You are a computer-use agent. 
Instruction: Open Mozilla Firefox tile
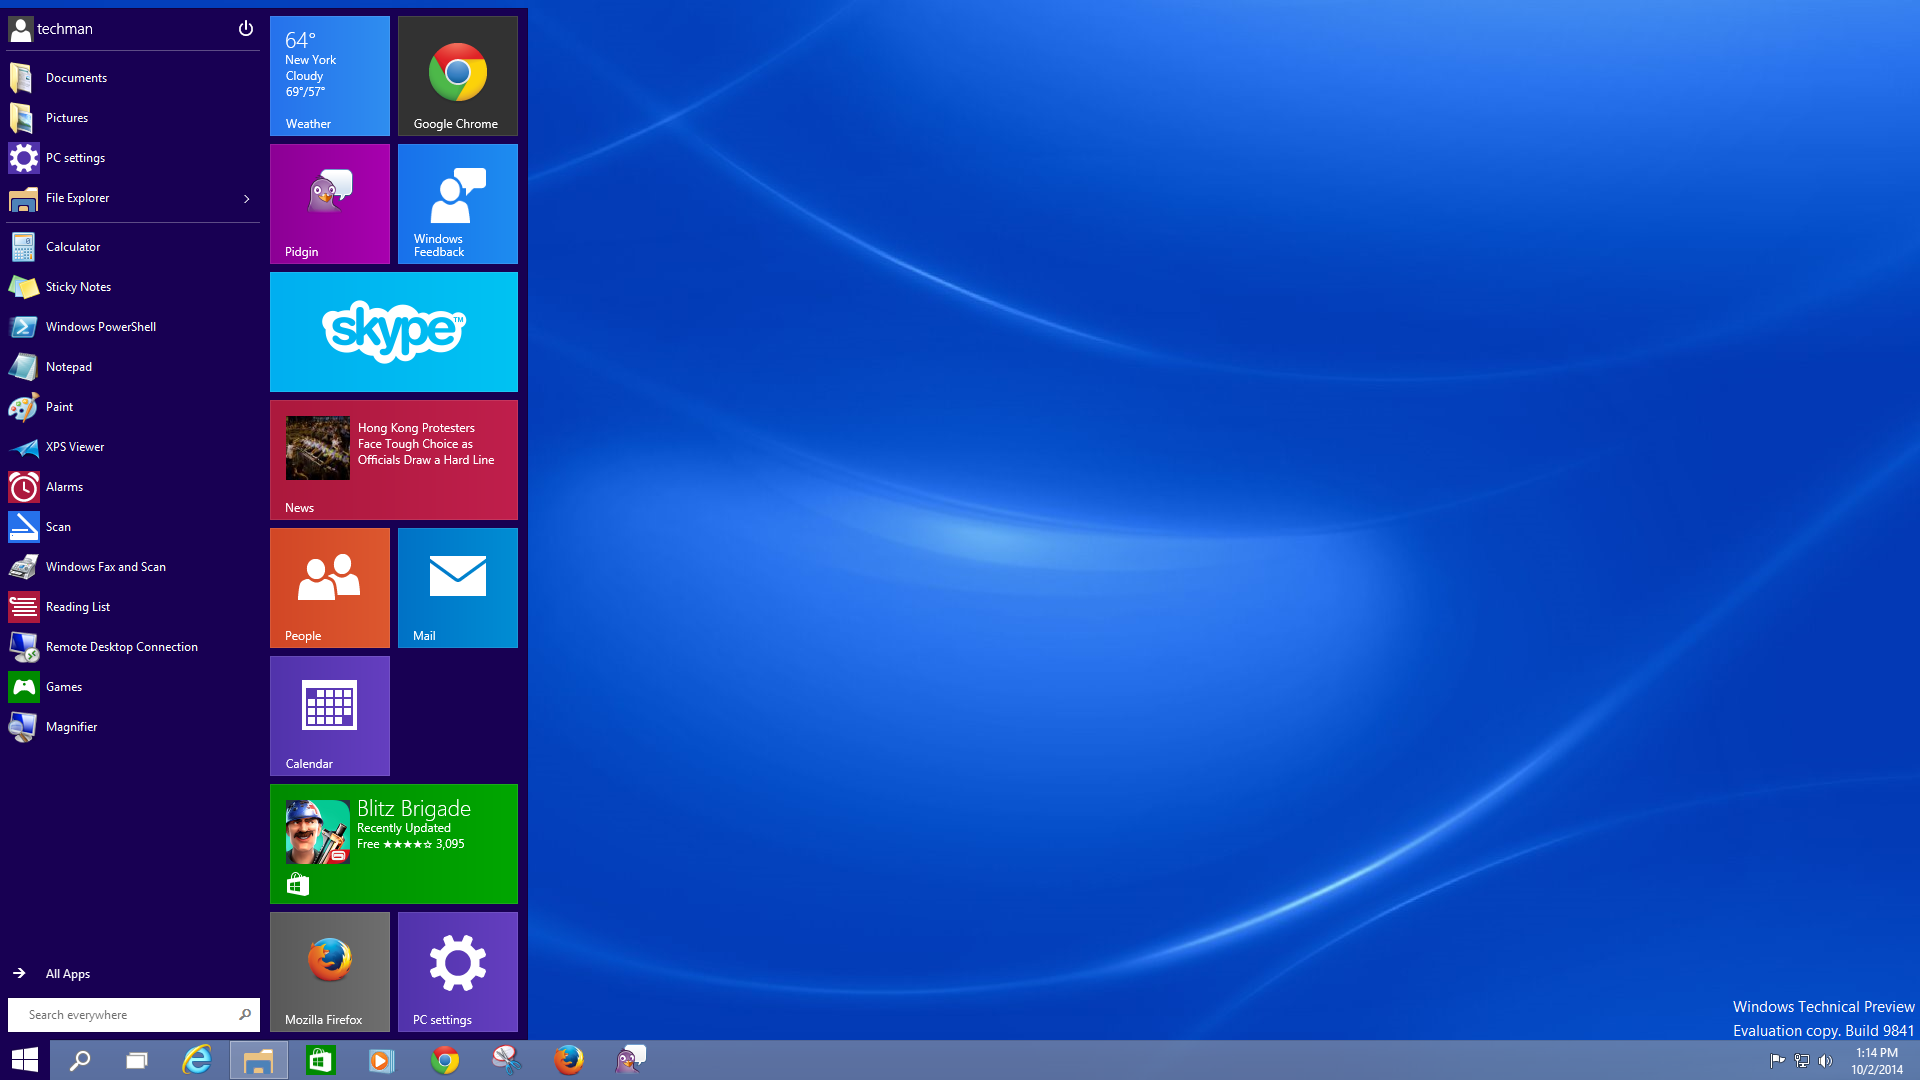click(328, 971)
